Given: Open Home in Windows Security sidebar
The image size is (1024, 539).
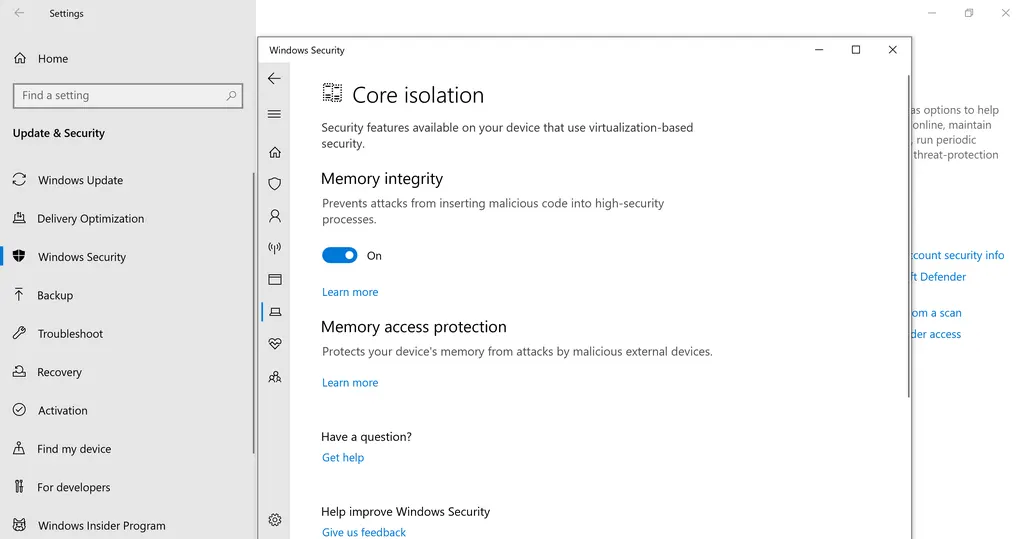Looking at the screenshot, I should tap(275, 152).
